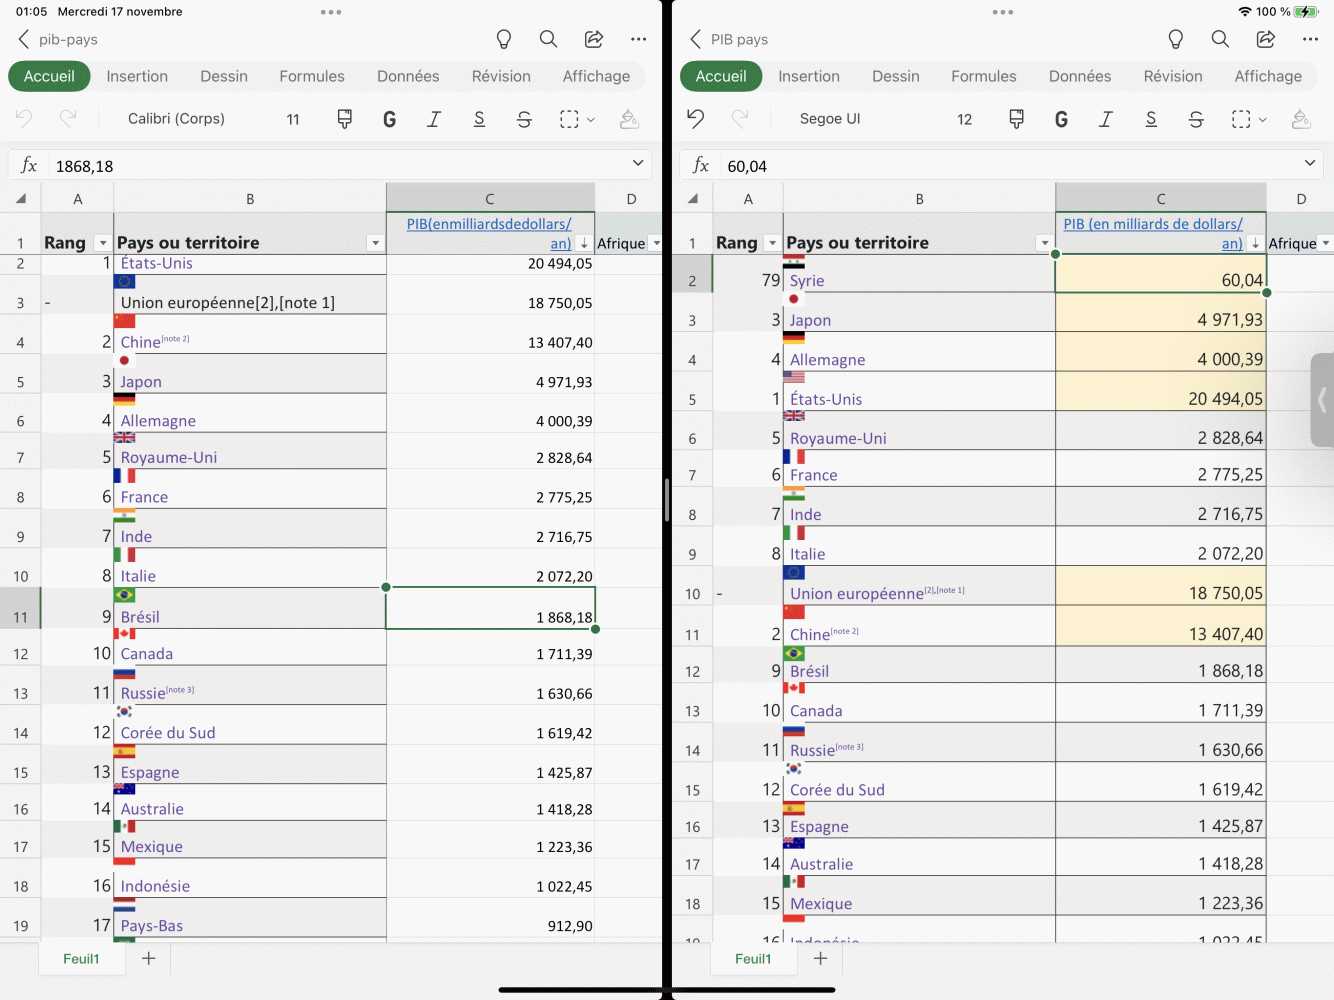Tap the lightbulb icon in left window
1334x1000 pixels.
click(504, 39)
